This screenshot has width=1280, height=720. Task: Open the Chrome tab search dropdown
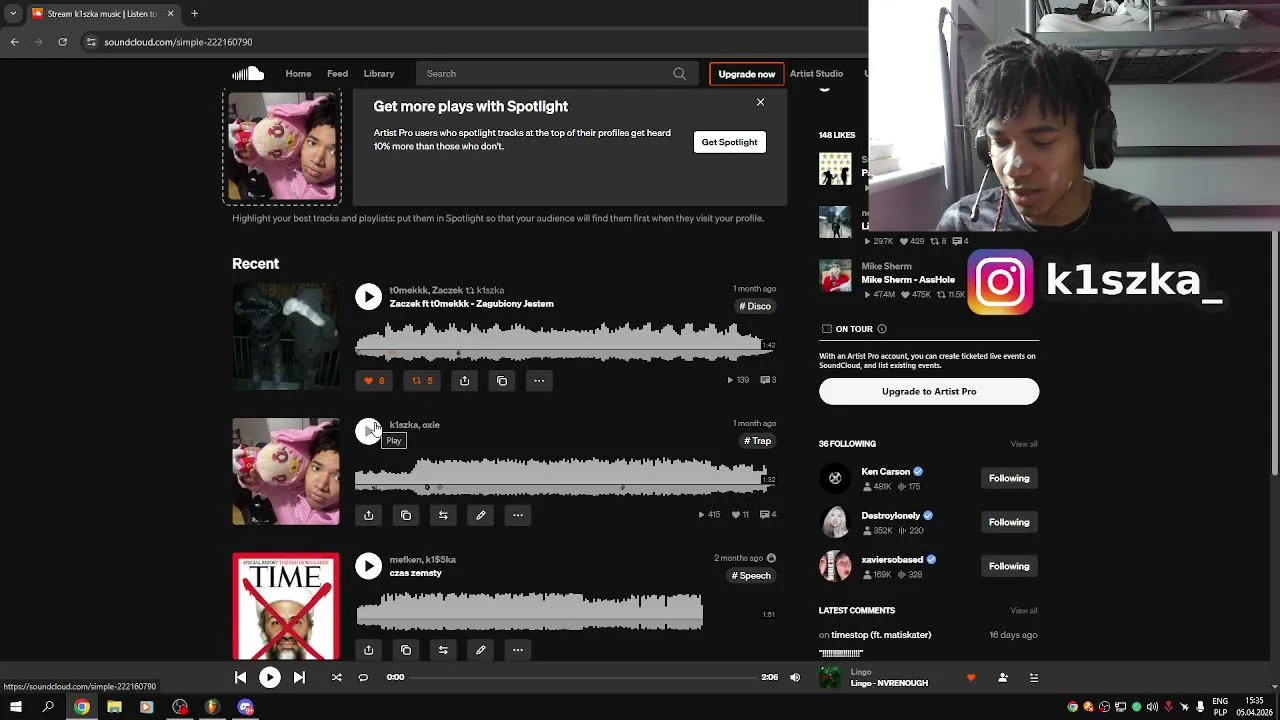pyautogui.click(x=13, y=14)
